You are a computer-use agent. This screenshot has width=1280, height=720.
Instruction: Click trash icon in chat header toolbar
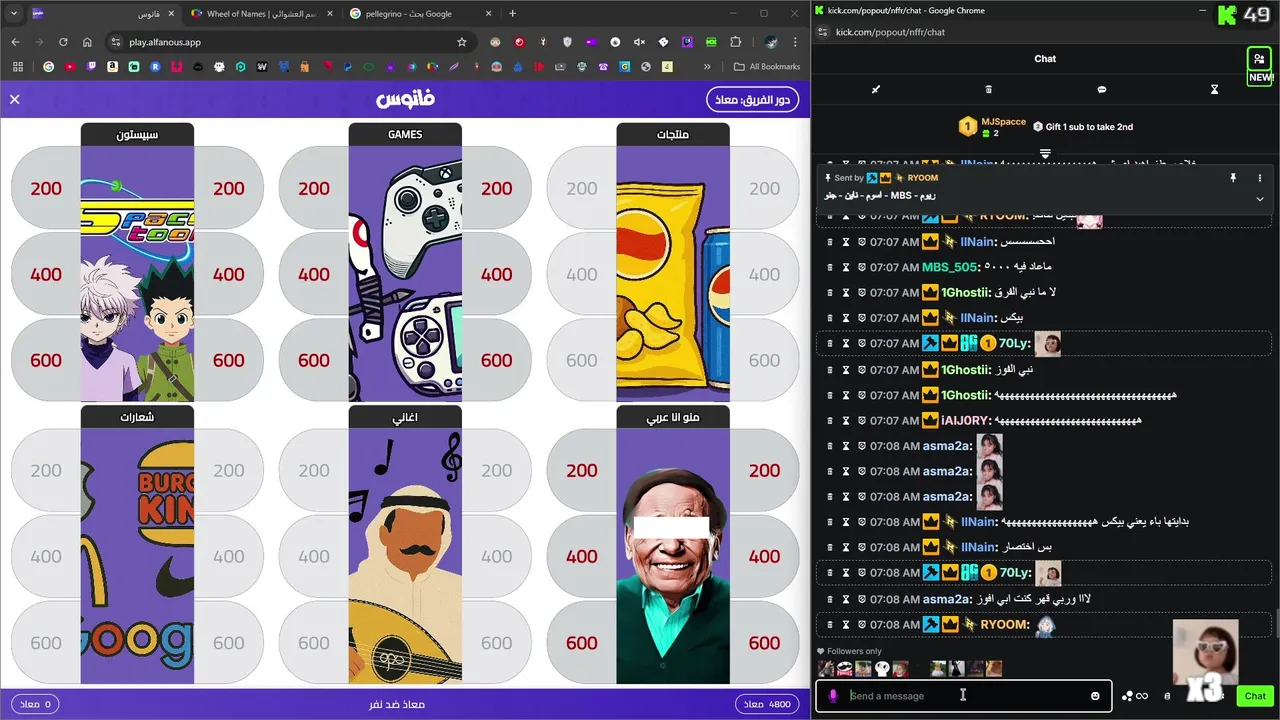(989, 89)
